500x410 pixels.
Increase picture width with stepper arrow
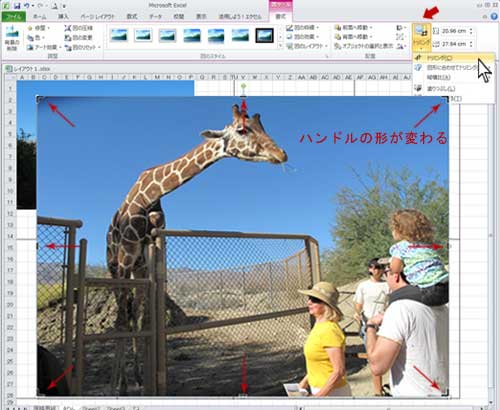click(471, 42)
